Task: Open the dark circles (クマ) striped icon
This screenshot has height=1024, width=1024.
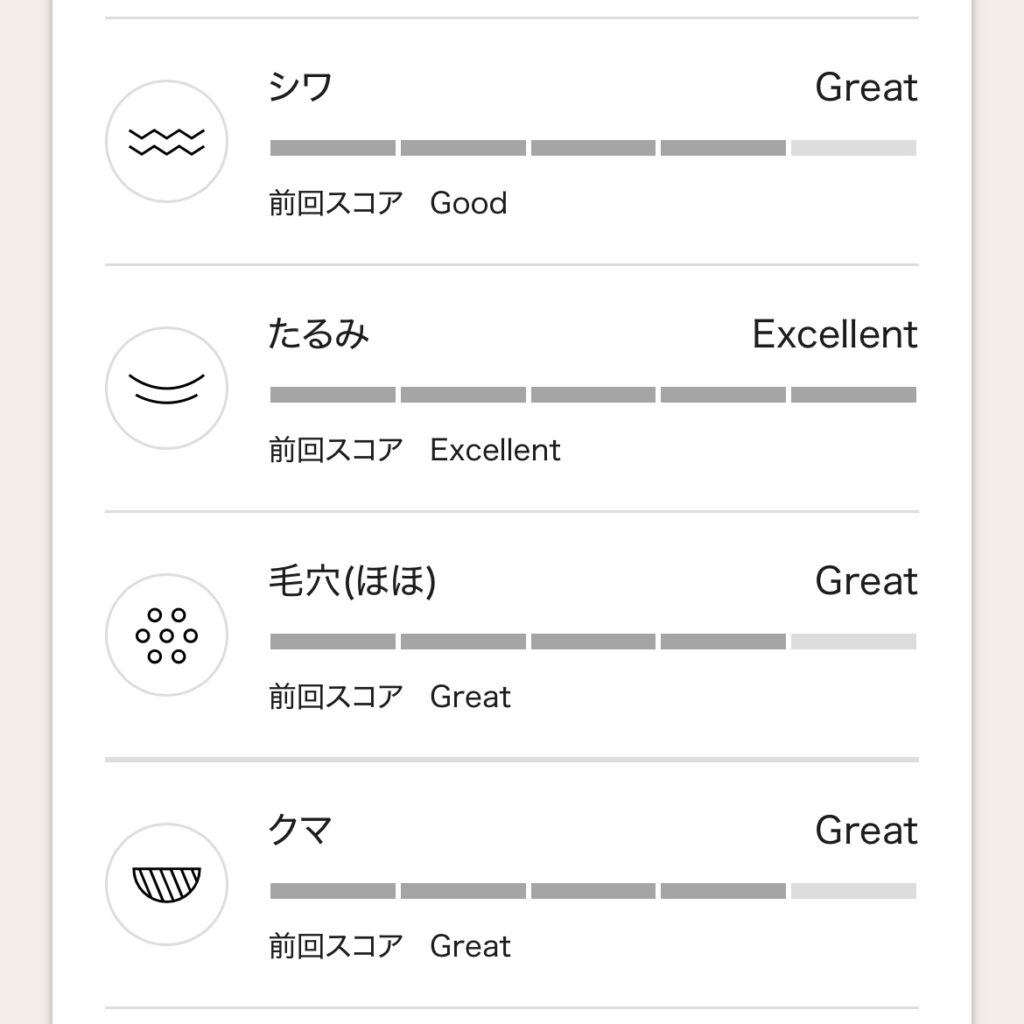Action: click(x=167, y=884)
